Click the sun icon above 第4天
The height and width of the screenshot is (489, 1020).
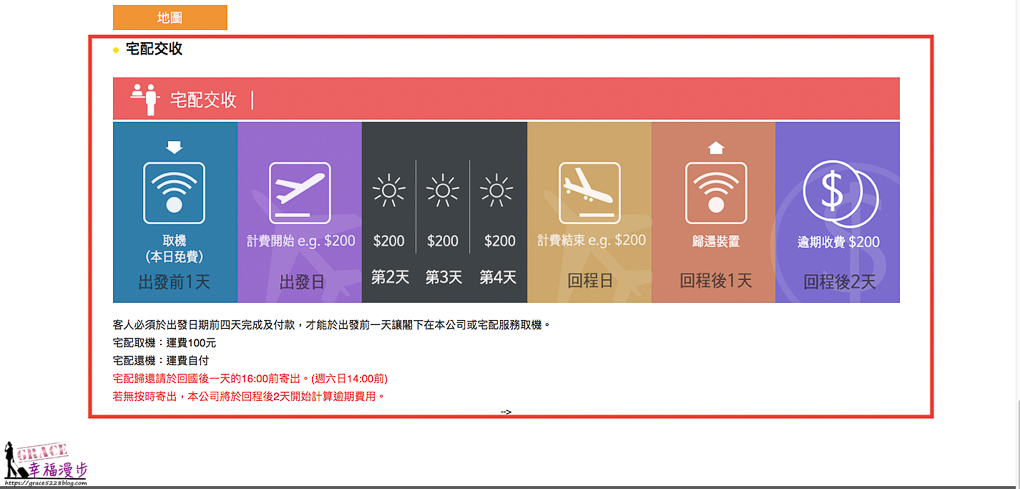point(496,191)
